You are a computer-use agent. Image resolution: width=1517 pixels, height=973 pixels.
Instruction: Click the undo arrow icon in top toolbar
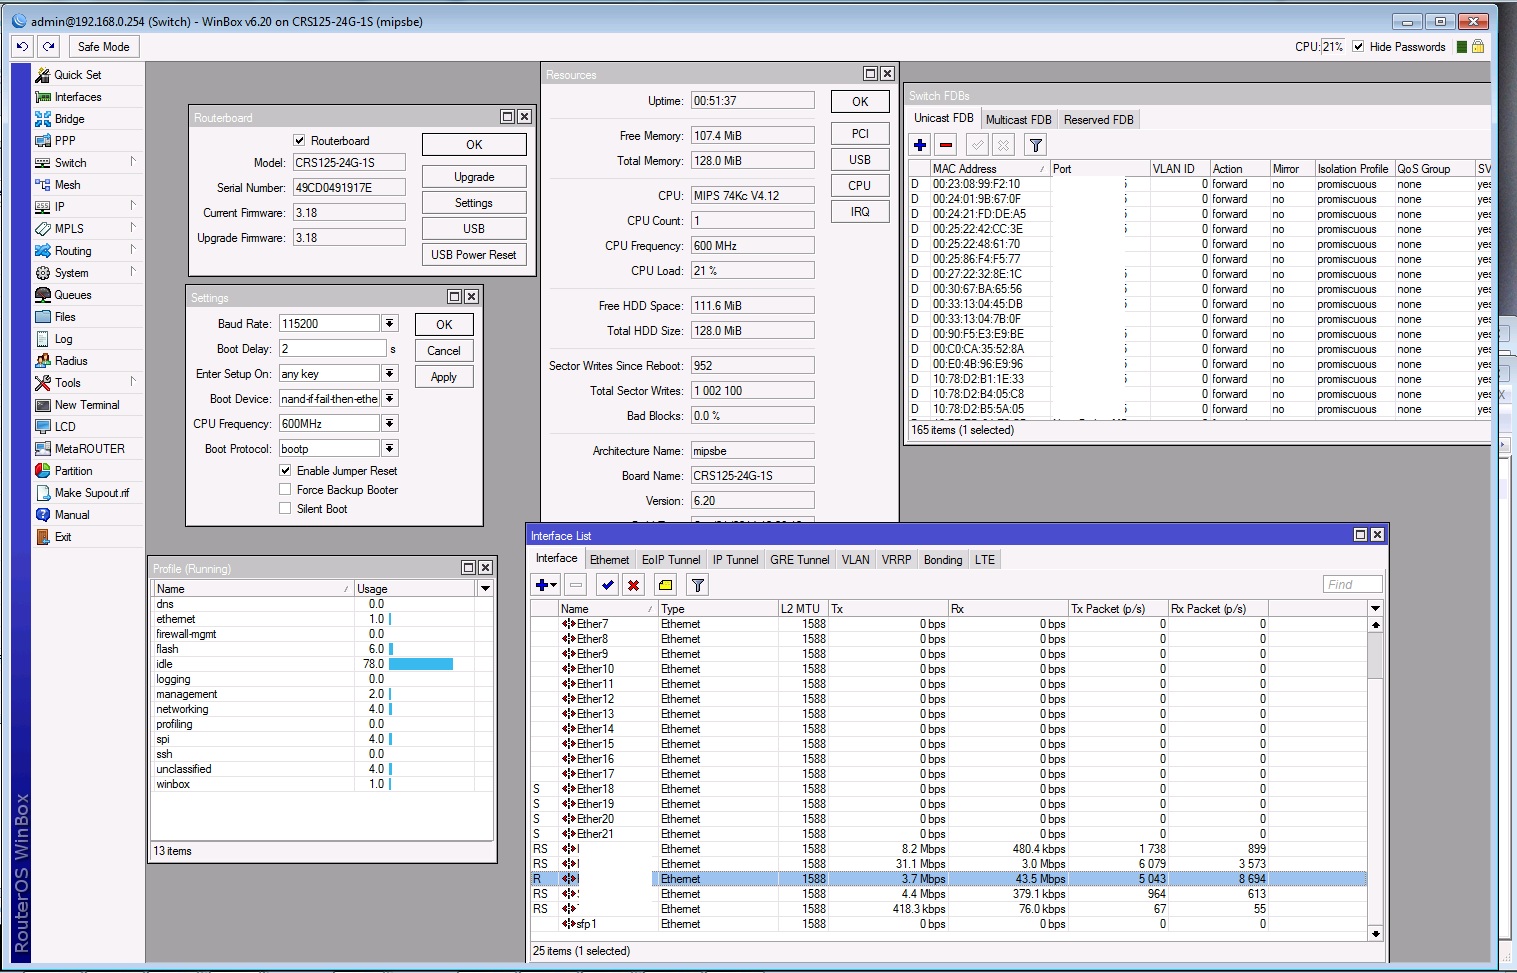(22, 47)
